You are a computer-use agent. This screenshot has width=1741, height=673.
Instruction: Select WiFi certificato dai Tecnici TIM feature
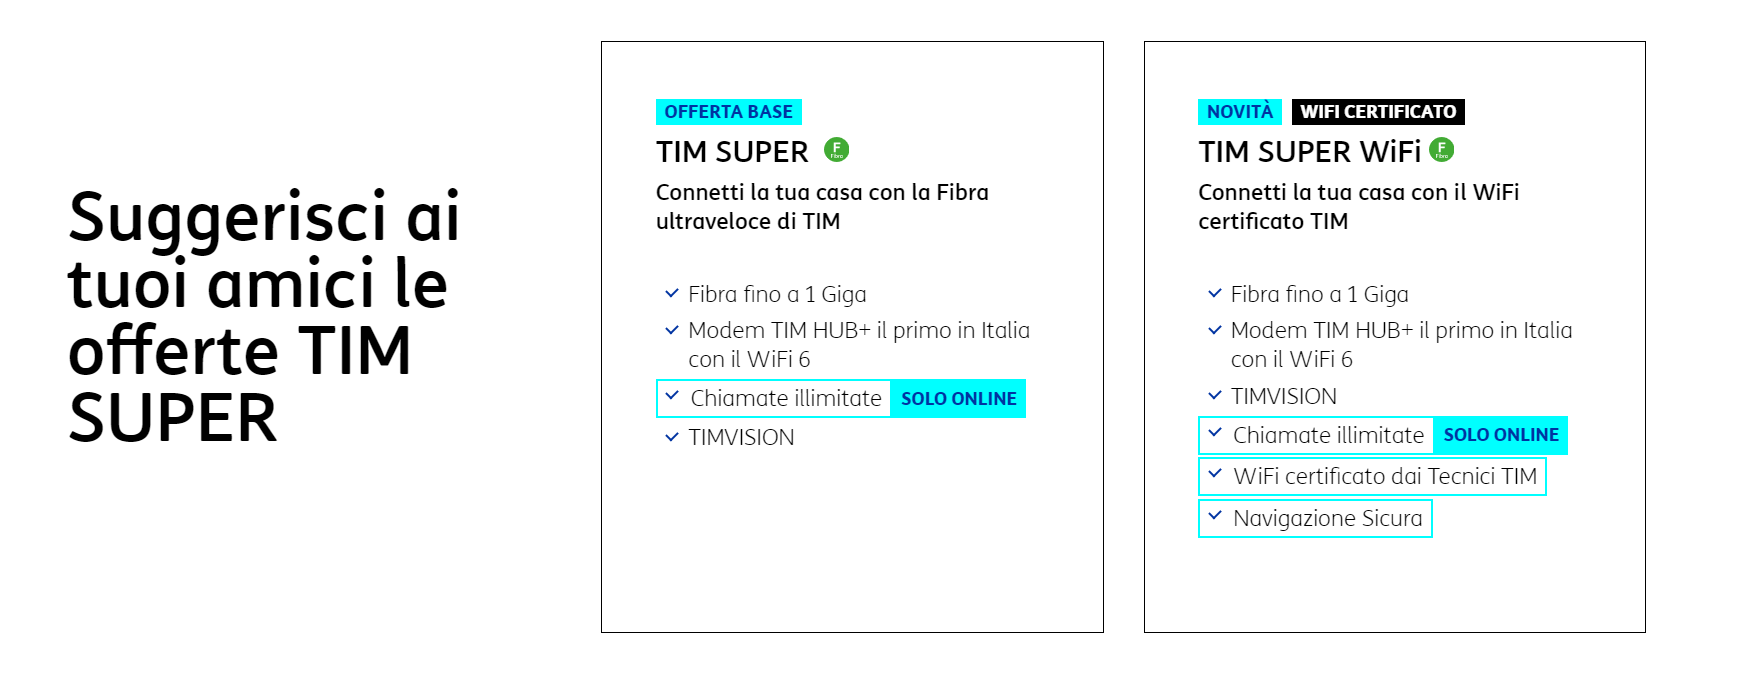click(x=1372, y=476)
